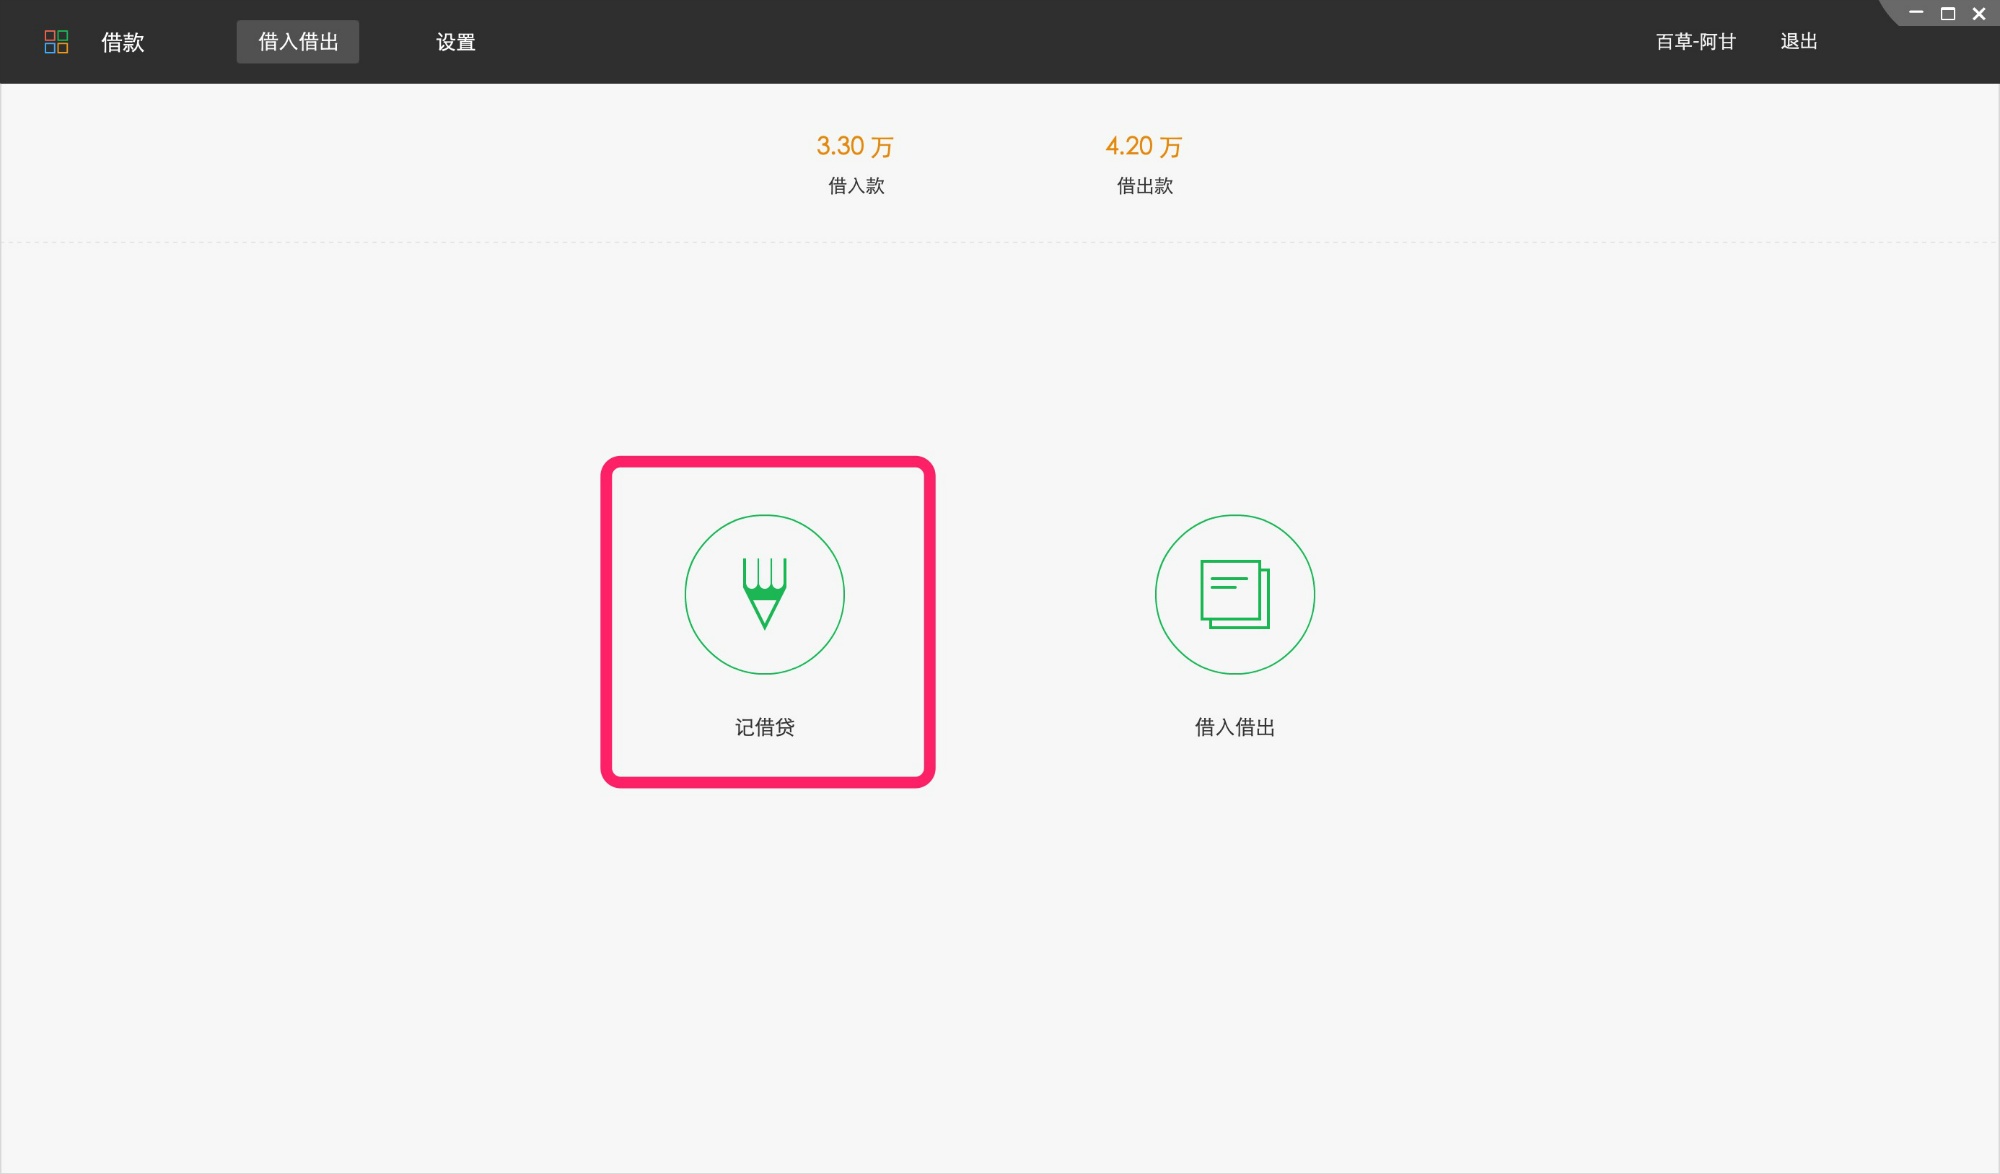Screen dimensions: 2000x1174
Task: Click the 借款 title text
Action: 123,42
